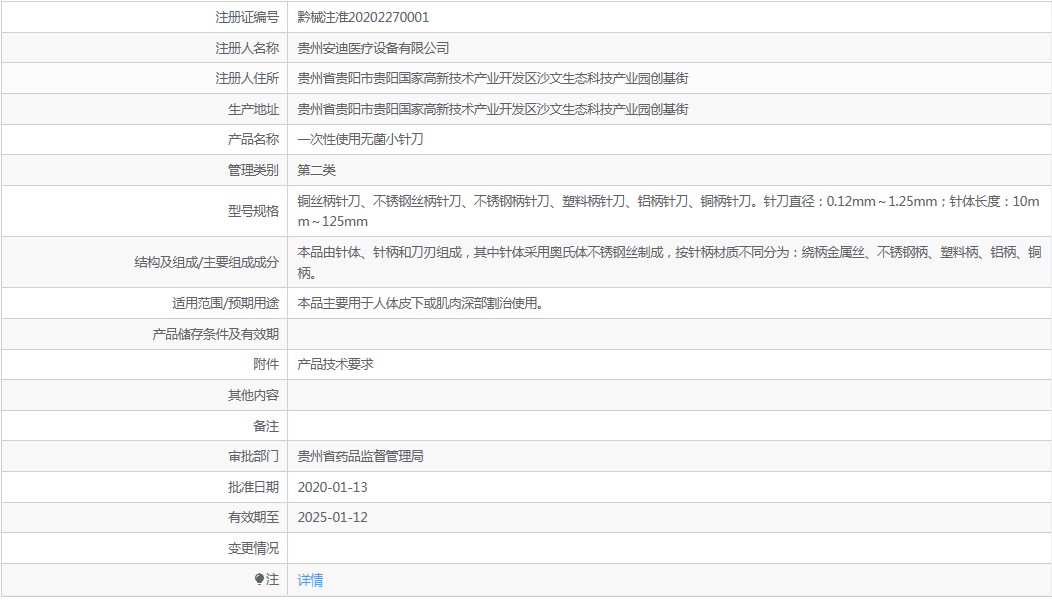This screenshot has width=1052, height=601.
Task: Select product name 一次性使用无菌小针刀
Action: [x=360, y=140]
